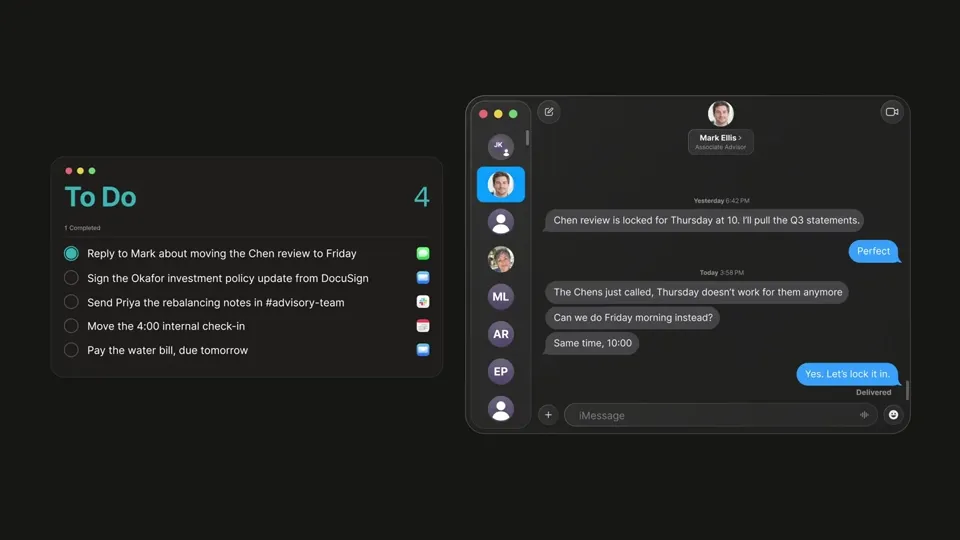Click 'Sign the Okafor investment policy' task text
The image size is (960, 540).
[228, 278]
